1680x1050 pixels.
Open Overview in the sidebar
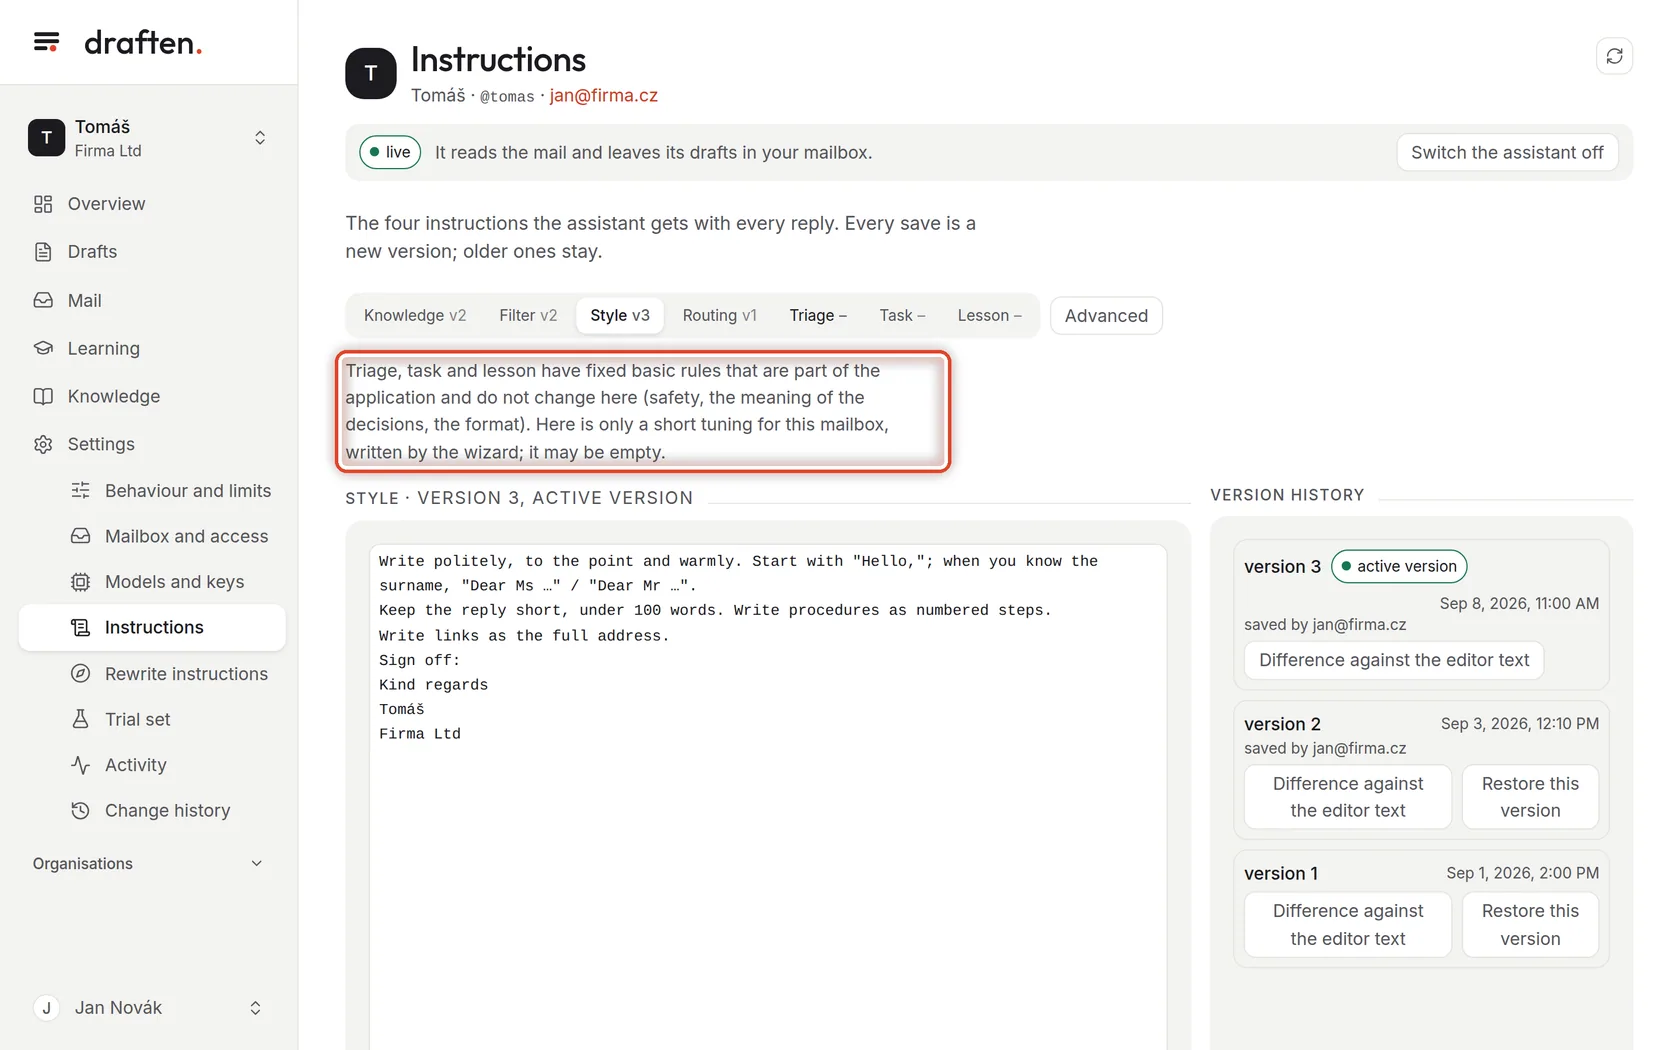point(152,204)
